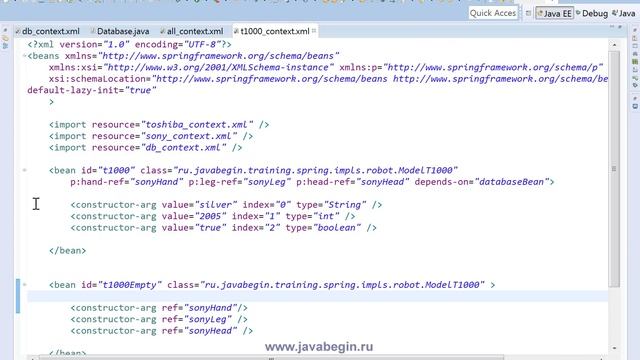This screenshot has height=360, width=640.
Task: Collapse the t1000 bean fold marker
Action: coord(24,170)
